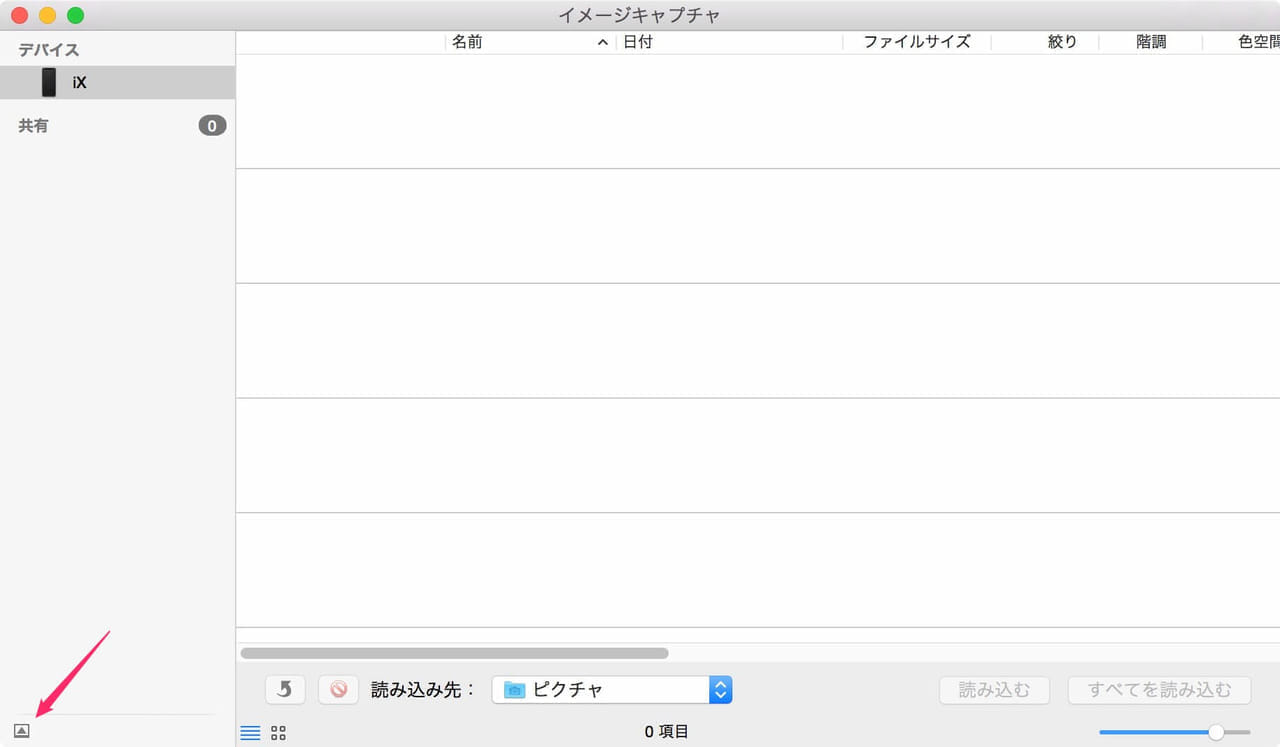Expand the 共有 section in sidebar
The height and width of the screenshot is (747, 1280).
[x=33, y=126]
